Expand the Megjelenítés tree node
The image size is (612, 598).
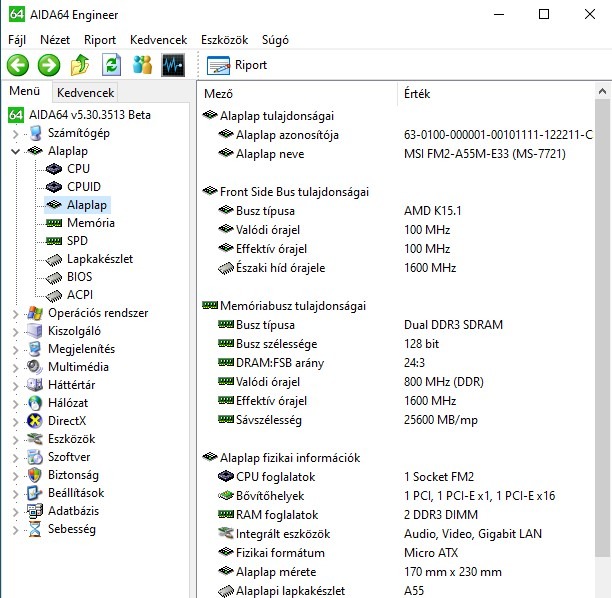point(15,350)
